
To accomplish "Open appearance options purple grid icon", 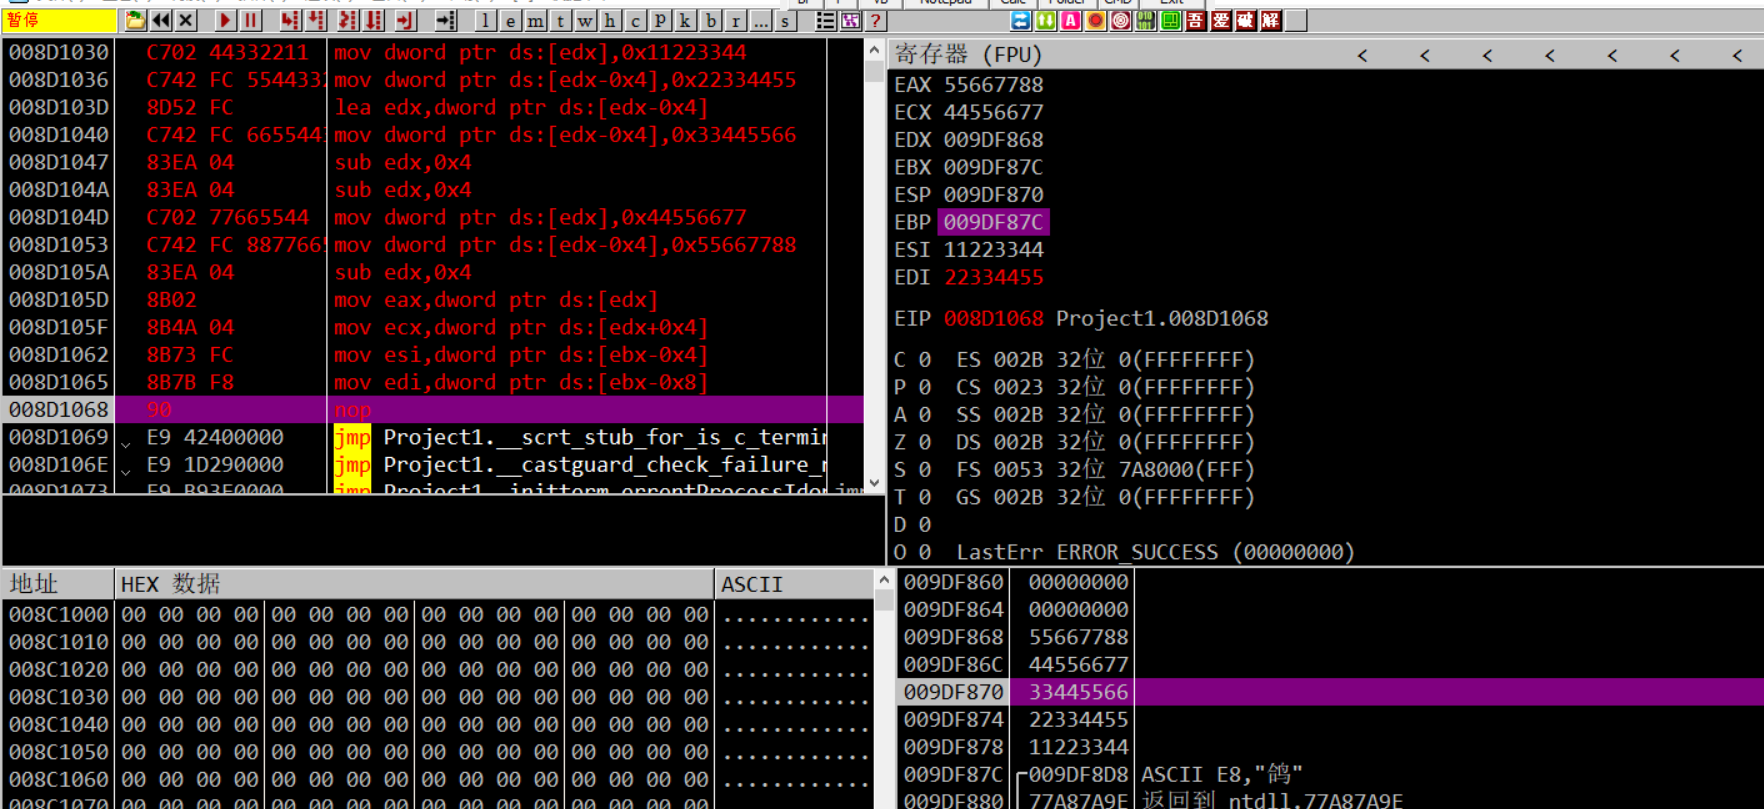I will click(850, 20).
